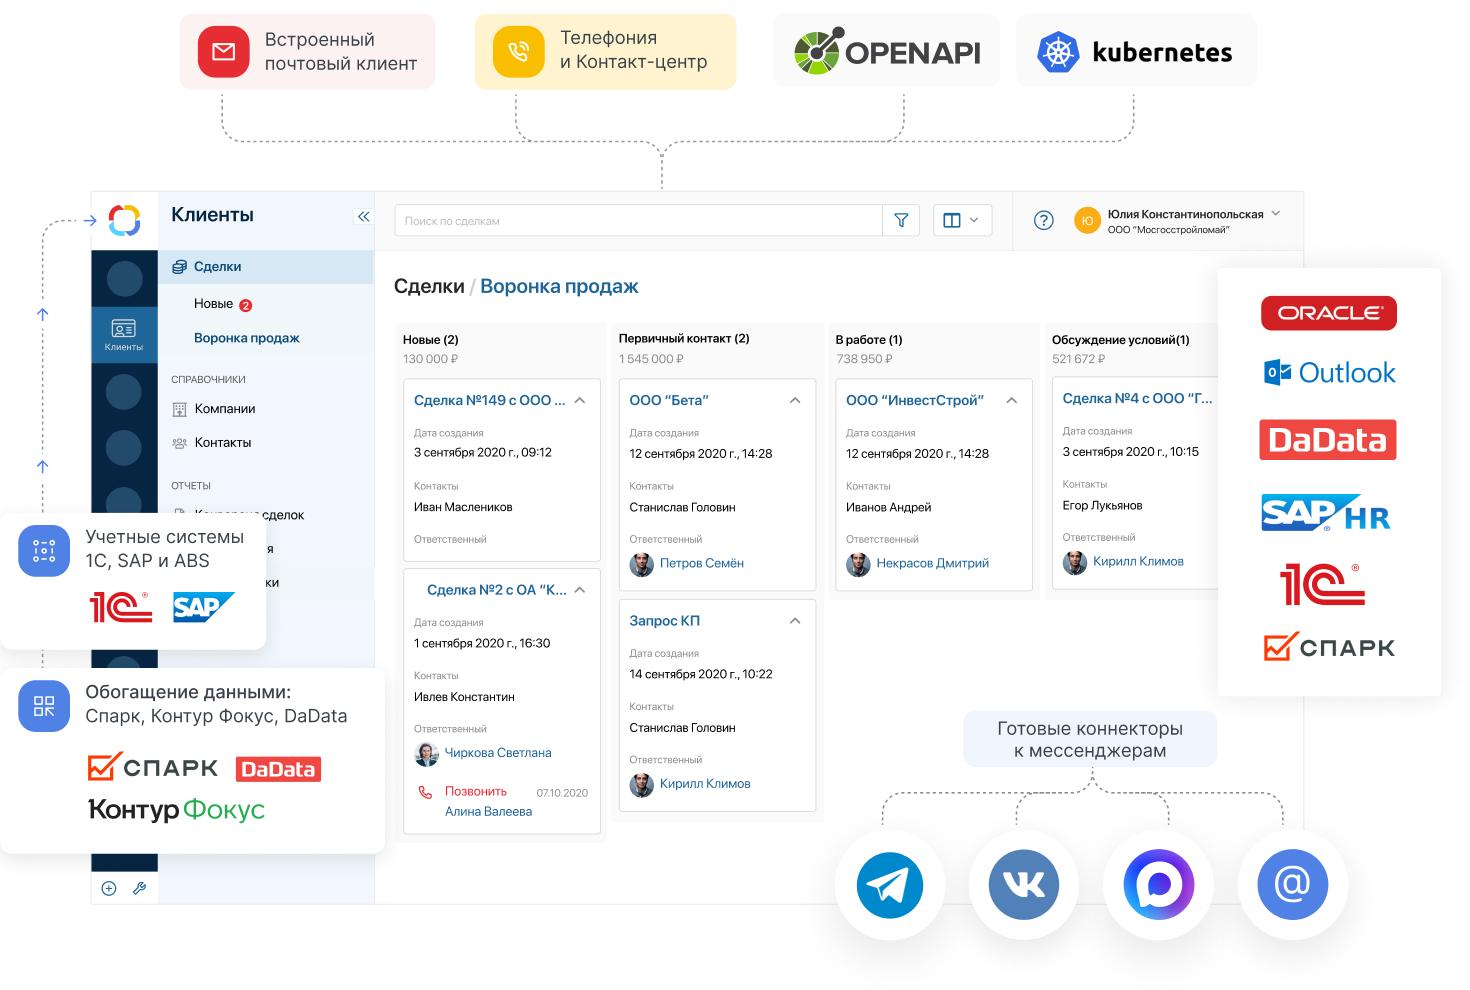This screenshot has width=1470, height=990.
Task: Click Алина Валеева under call task
Action: 488,812
